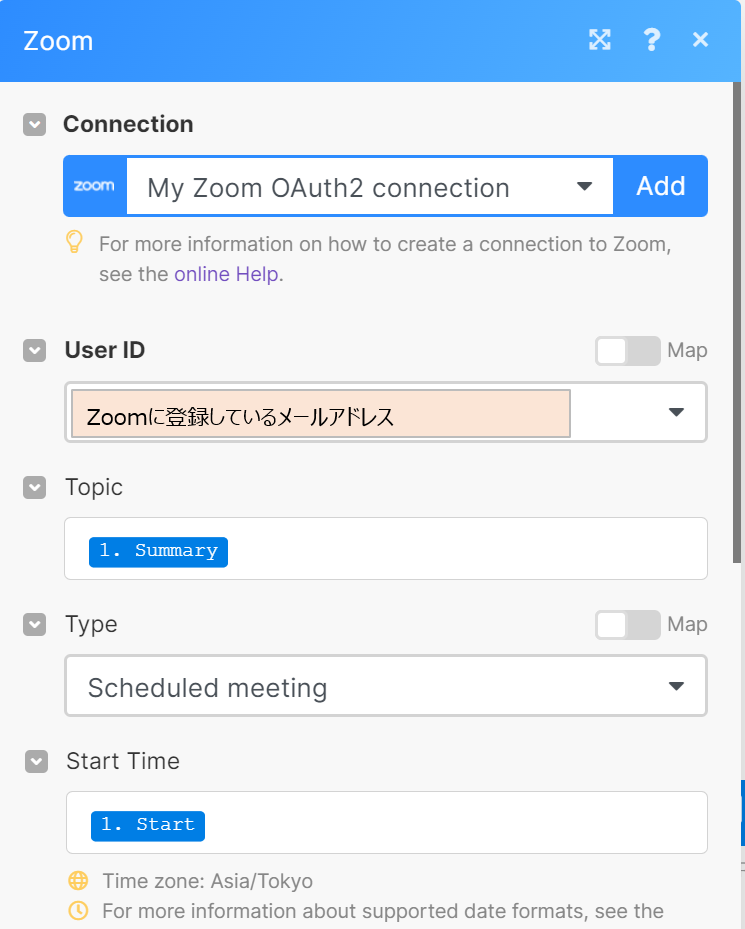Screen dimensions: 745x929
Task: Click the Topic input field
Action: coord(386,549)
